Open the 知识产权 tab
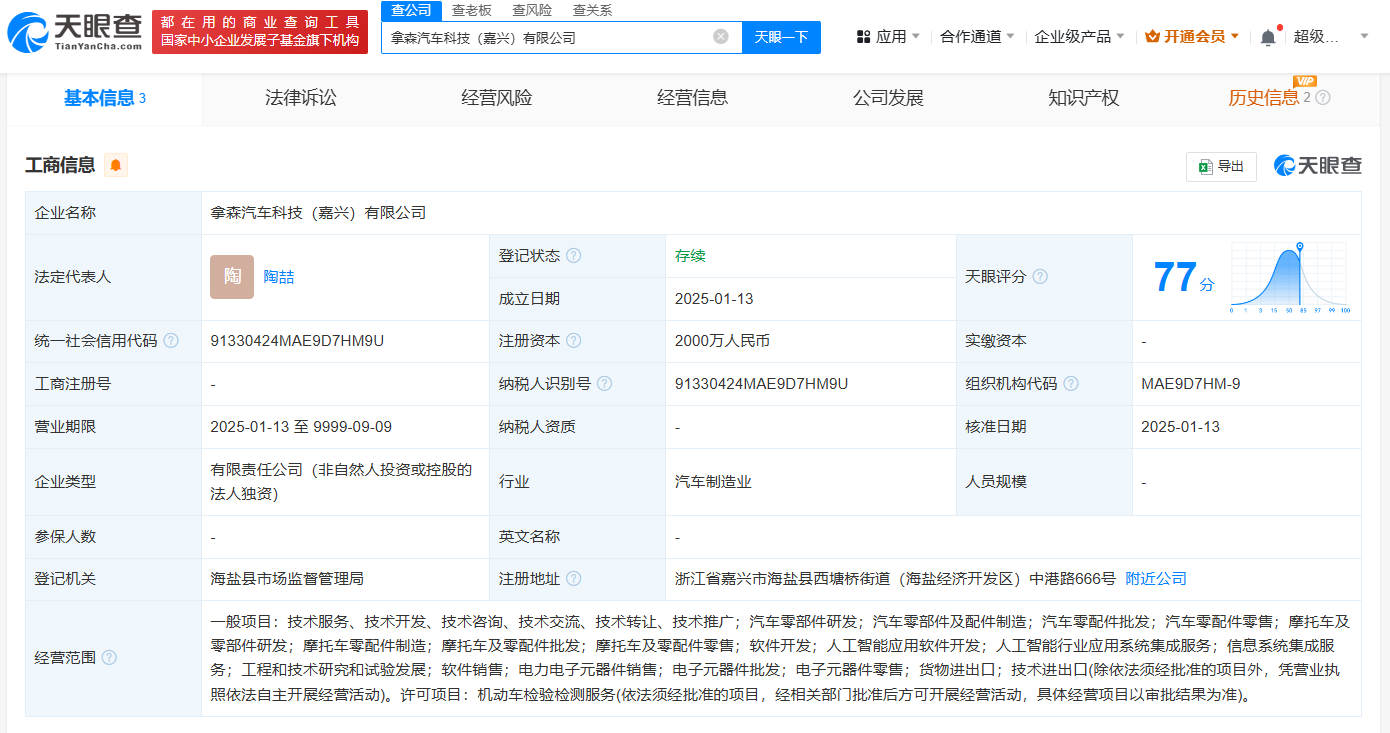This screenshot has height=733, width=1390. click(x=1083, y=98)
